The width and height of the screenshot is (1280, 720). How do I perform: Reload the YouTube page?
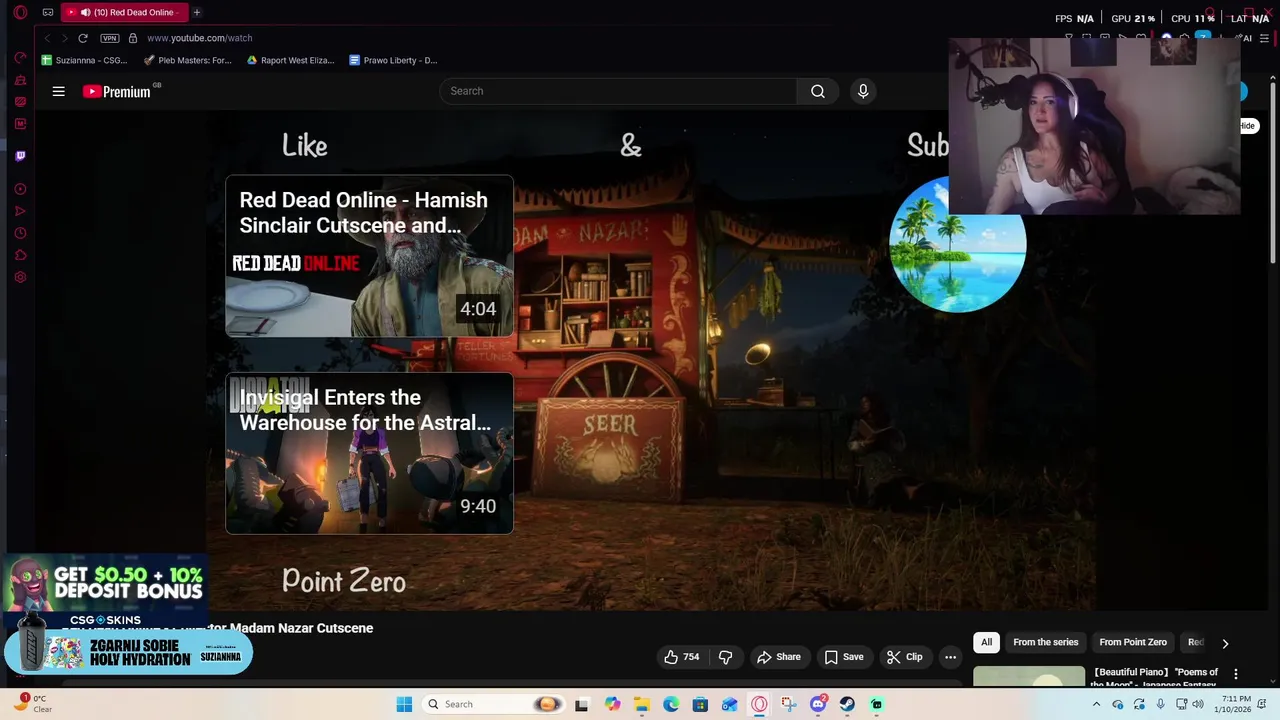click(83, 38)
